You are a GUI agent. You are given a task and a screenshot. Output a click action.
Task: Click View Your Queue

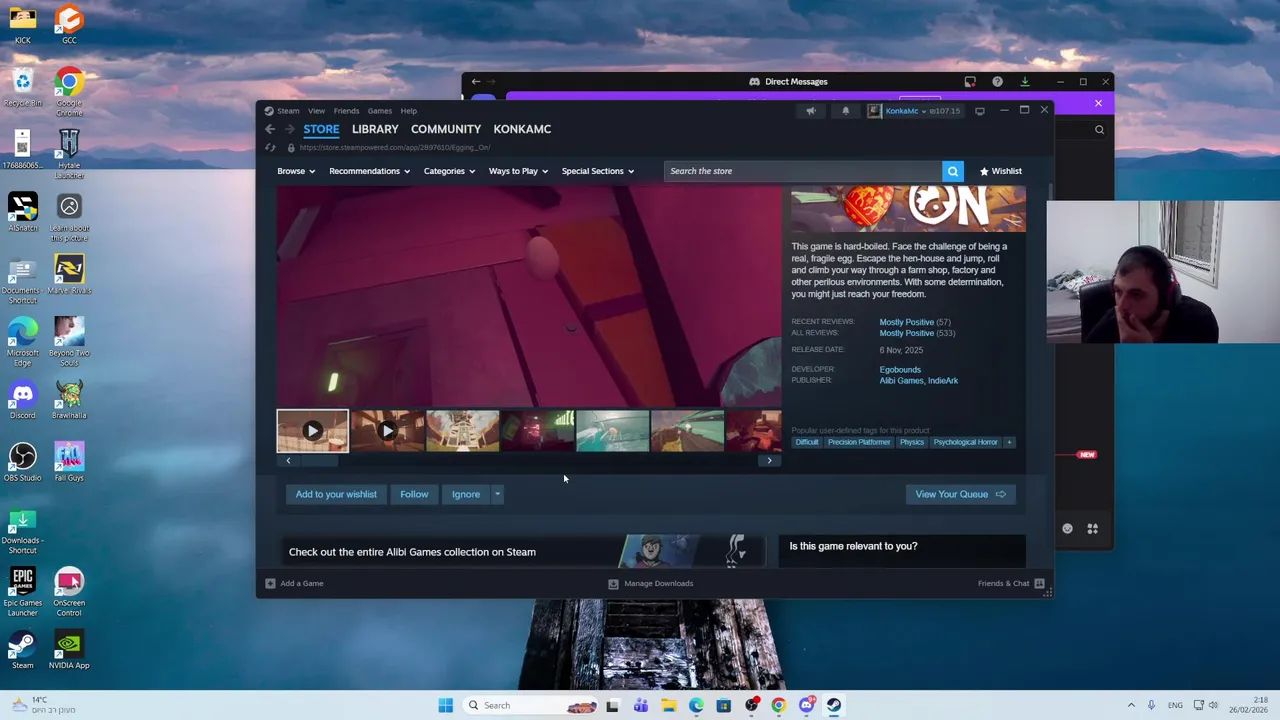coord(960,494)
